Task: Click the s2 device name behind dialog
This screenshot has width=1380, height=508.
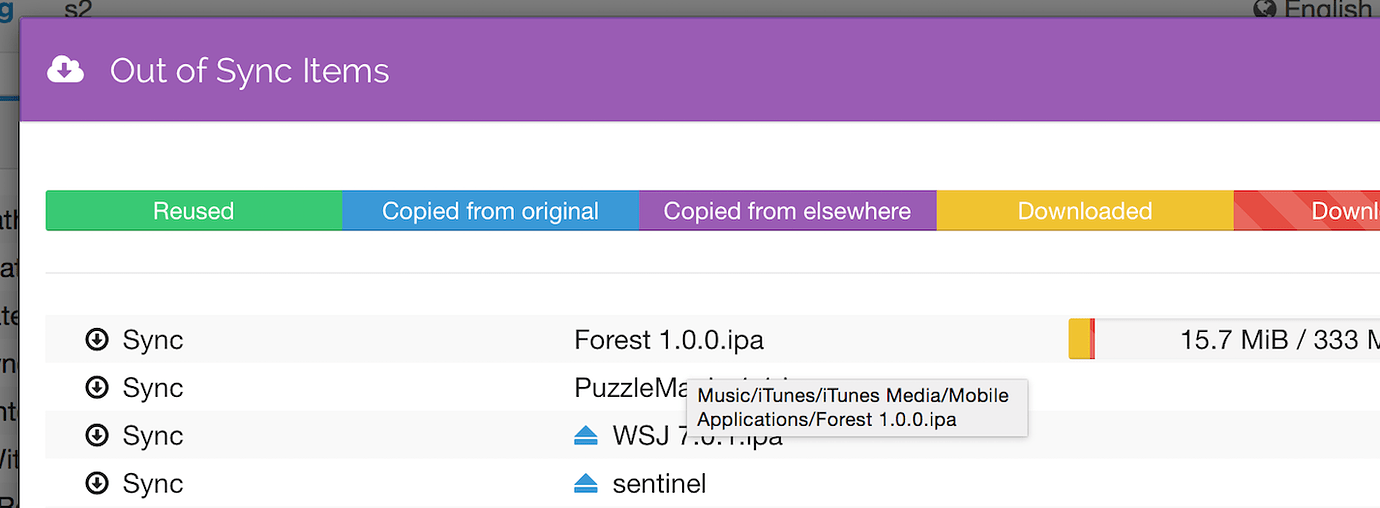Action: point(79,9)
